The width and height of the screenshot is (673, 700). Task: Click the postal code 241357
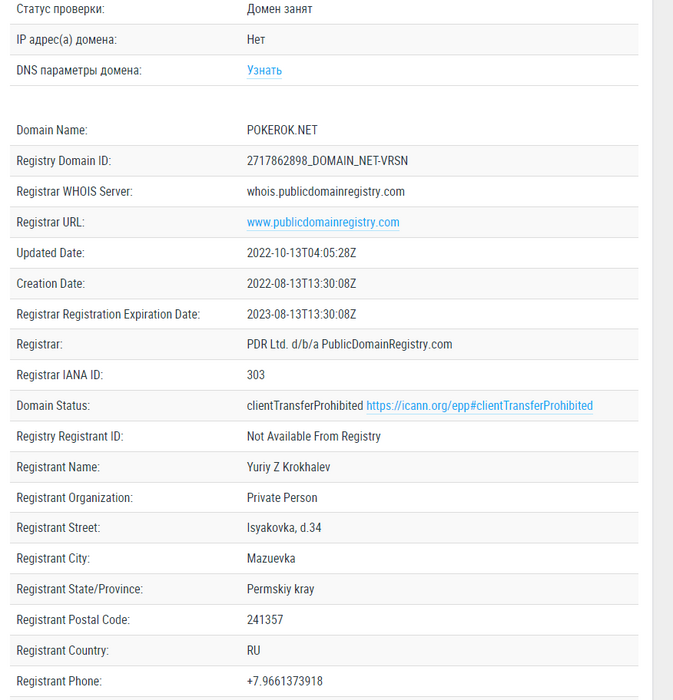pyautogui.click(x=265, y=620)
